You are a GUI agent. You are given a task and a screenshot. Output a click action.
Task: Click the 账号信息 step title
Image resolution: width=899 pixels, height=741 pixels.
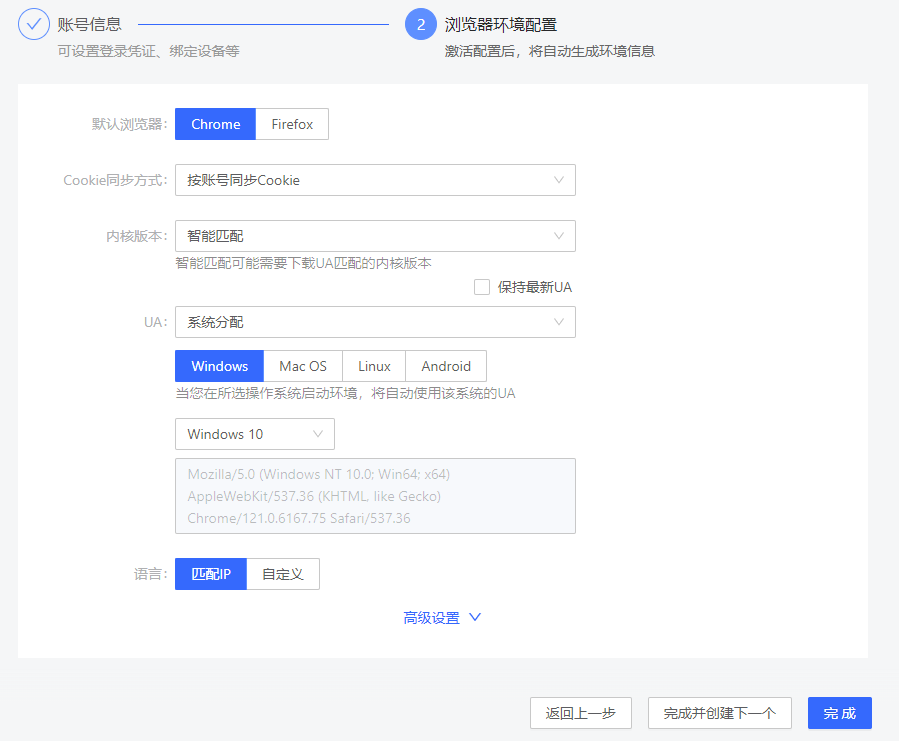[89, 24]
